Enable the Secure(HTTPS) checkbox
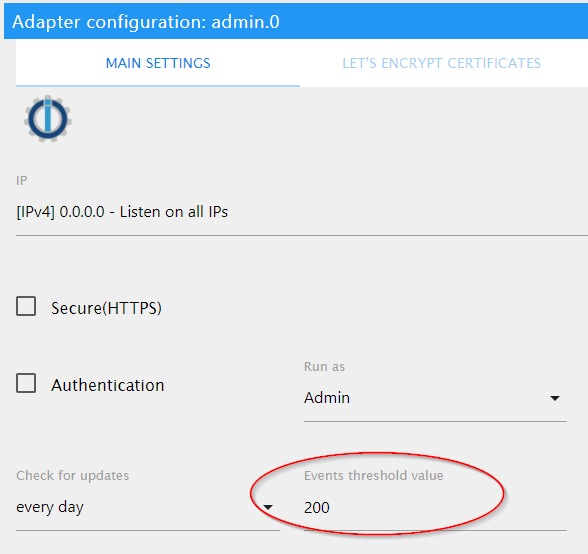Image resolution: width=588 pixels, height=554 pixels. (x=26, y=306)
